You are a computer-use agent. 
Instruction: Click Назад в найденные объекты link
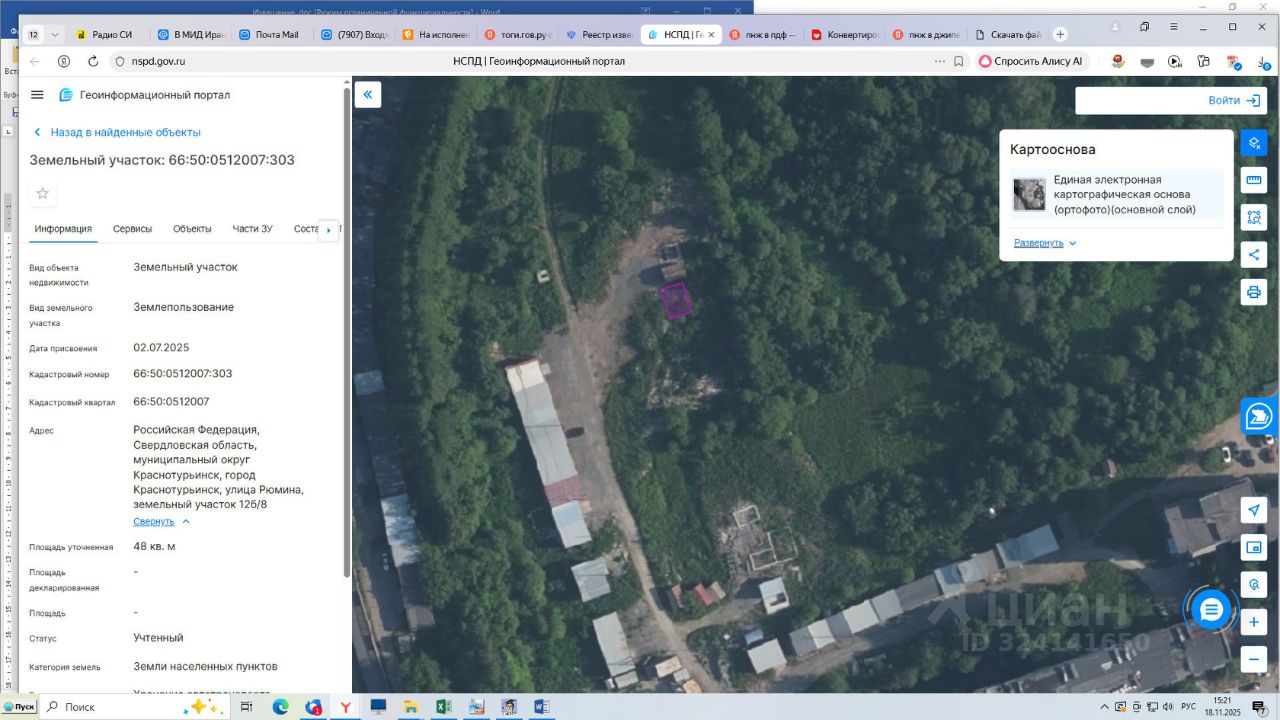[117, 132]
